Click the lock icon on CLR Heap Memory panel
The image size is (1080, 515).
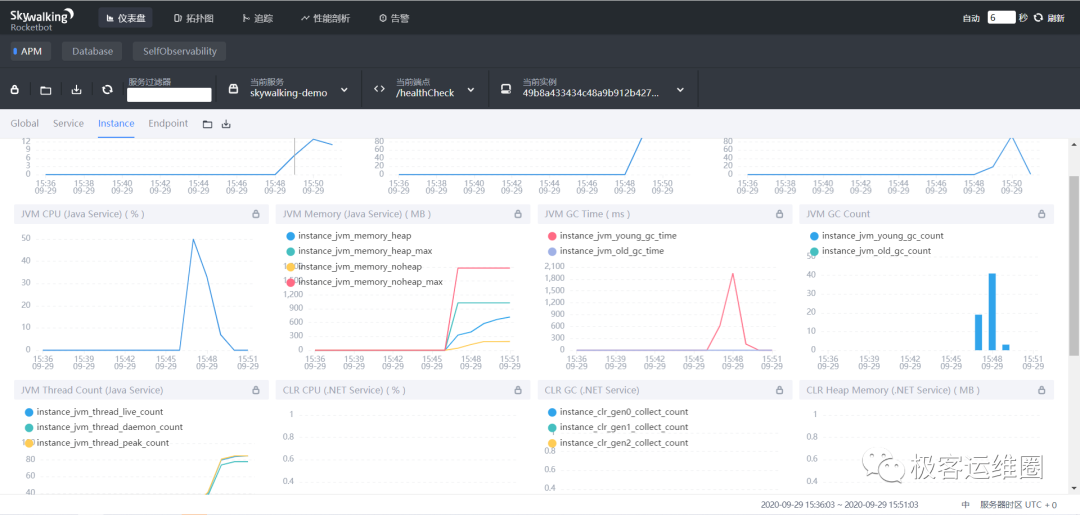click(x=1041, y=390)
